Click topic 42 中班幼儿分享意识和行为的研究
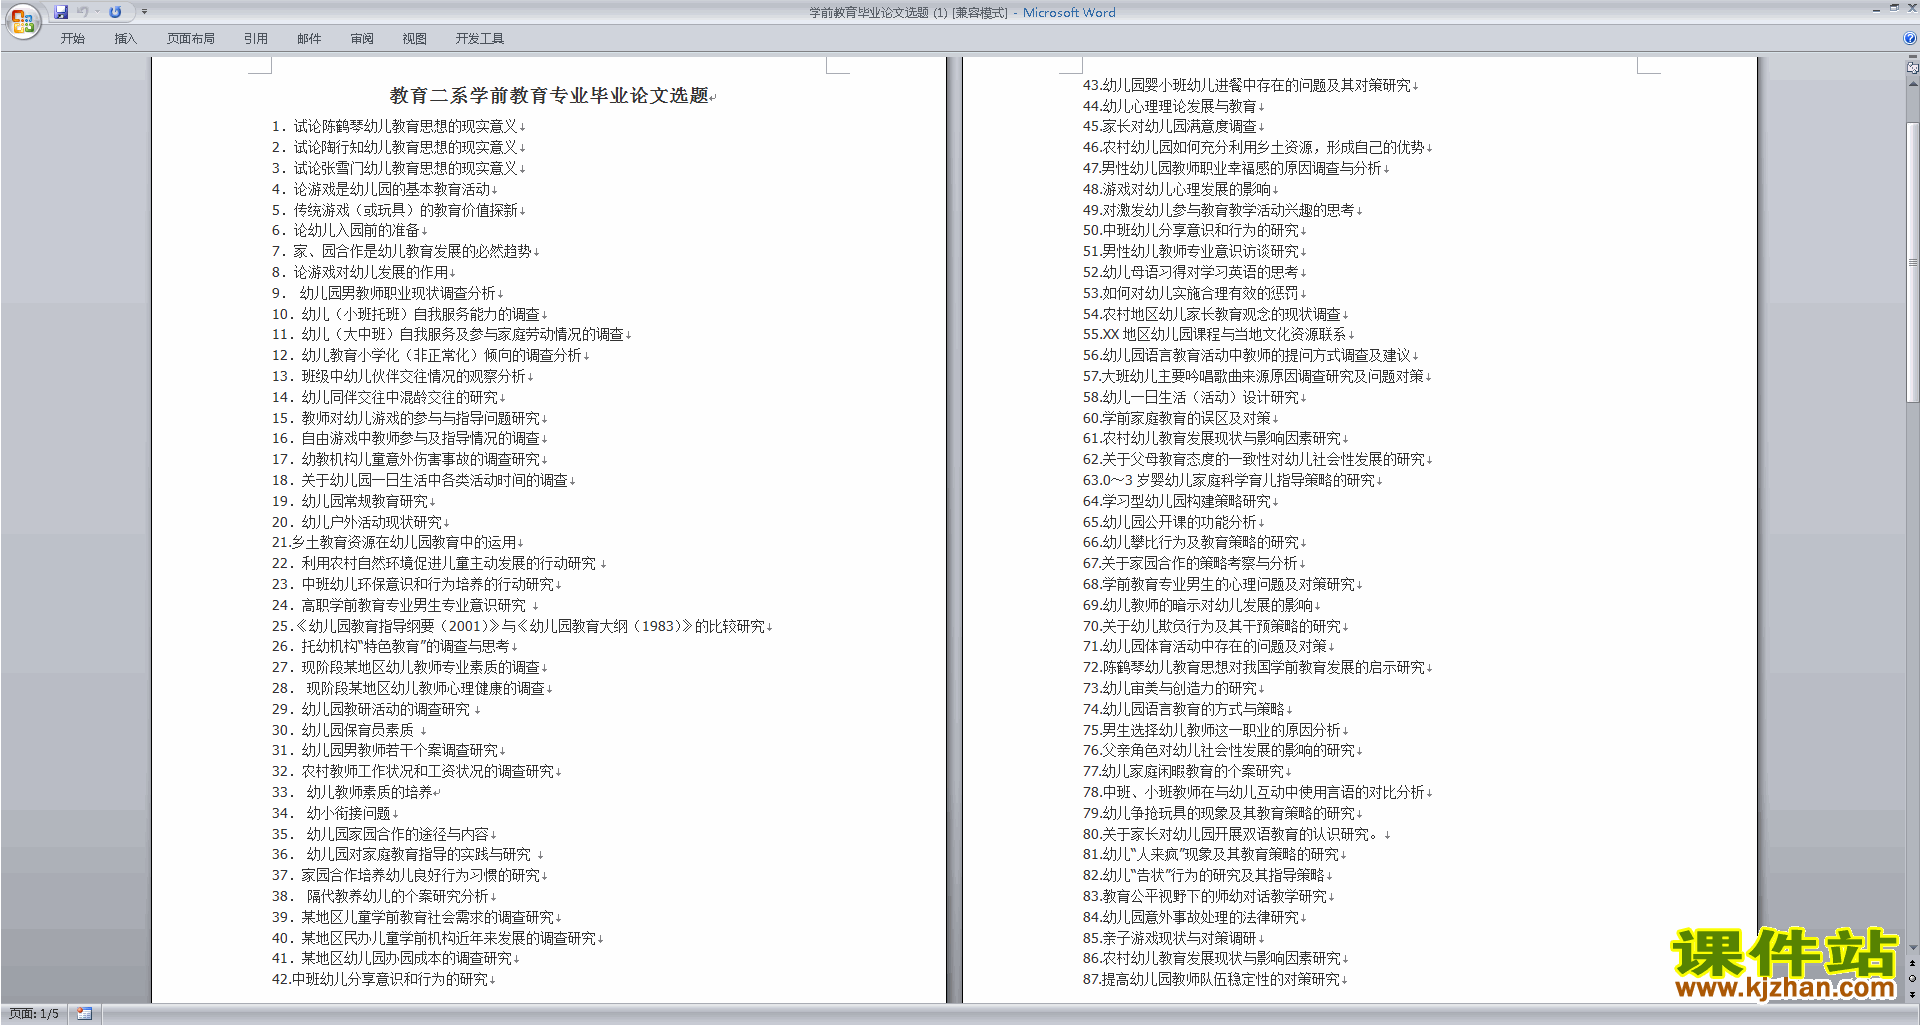 [380, 979]
